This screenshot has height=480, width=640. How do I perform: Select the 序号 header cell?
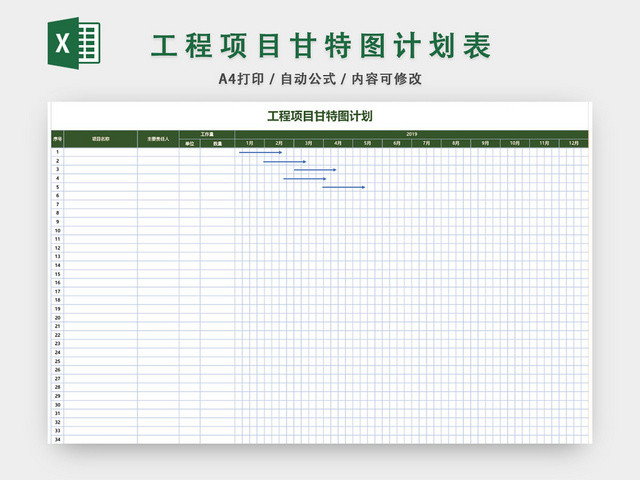click(58, 139)
